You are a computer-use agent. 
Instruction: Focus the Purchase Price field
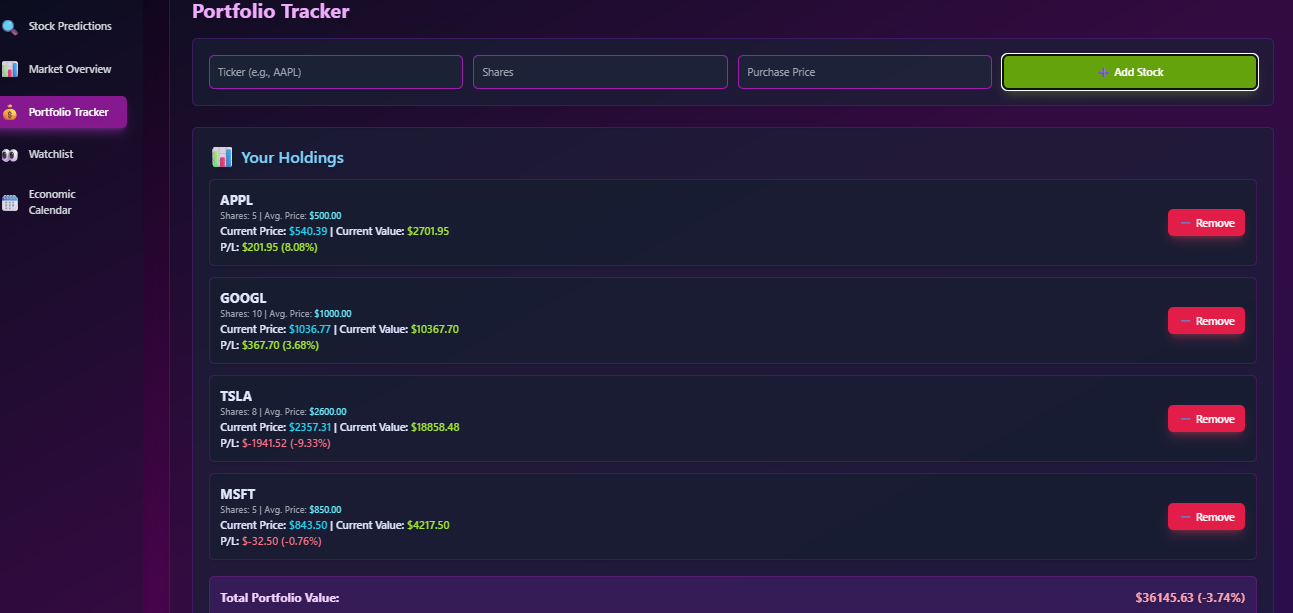864,71
